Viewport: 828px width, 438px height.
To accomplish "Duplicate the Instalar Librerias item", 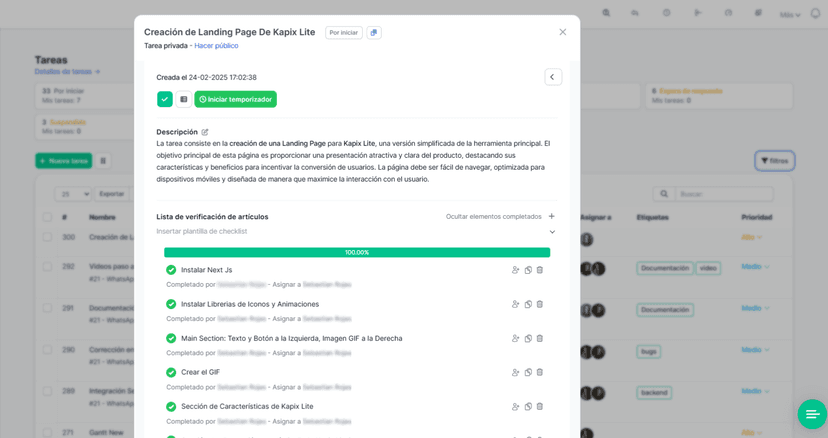I will [x=528, y=304].
